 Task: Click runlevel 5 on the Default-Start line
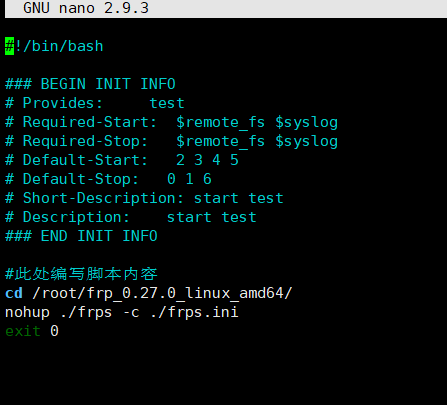(x=234, y=160)
